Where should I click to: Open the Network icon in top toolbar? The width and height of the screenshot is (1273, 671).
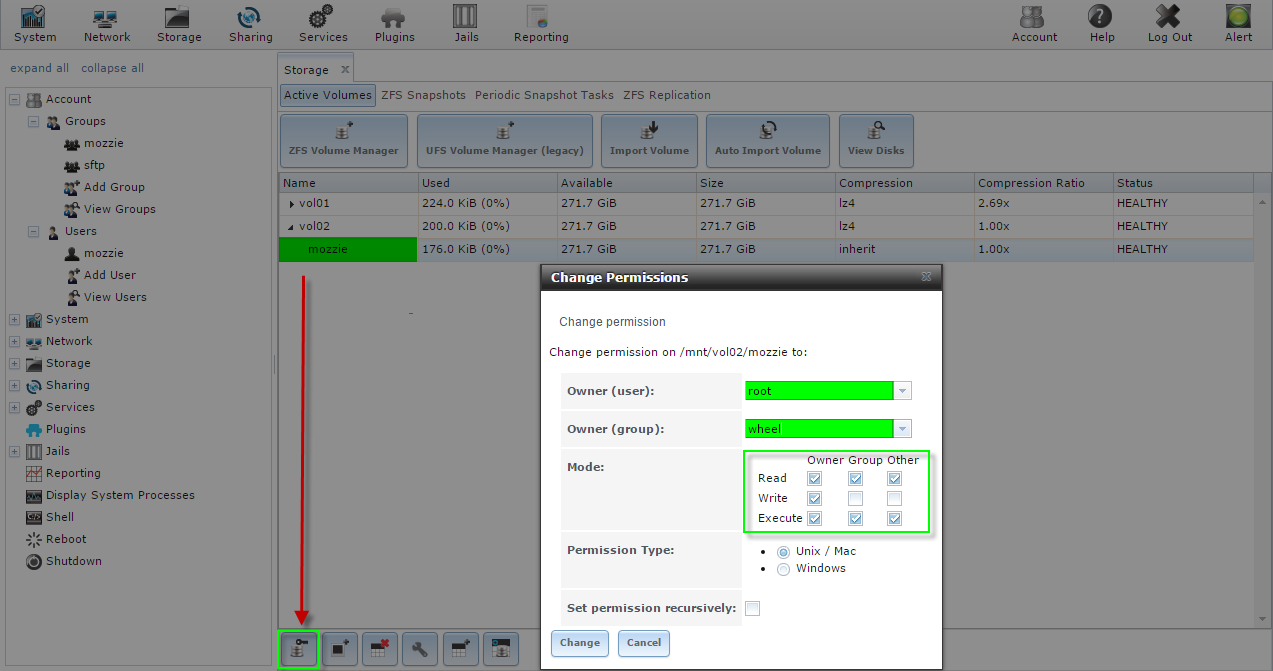tap(106, 23)
